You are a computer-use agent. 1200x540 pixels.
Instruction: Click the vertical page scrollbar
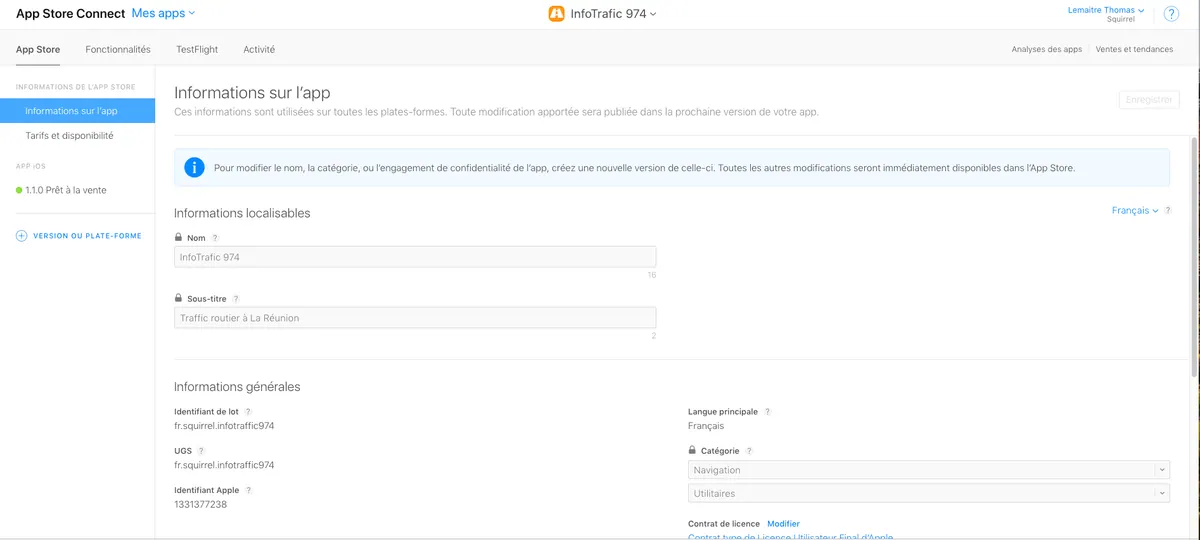point(1196,255)
